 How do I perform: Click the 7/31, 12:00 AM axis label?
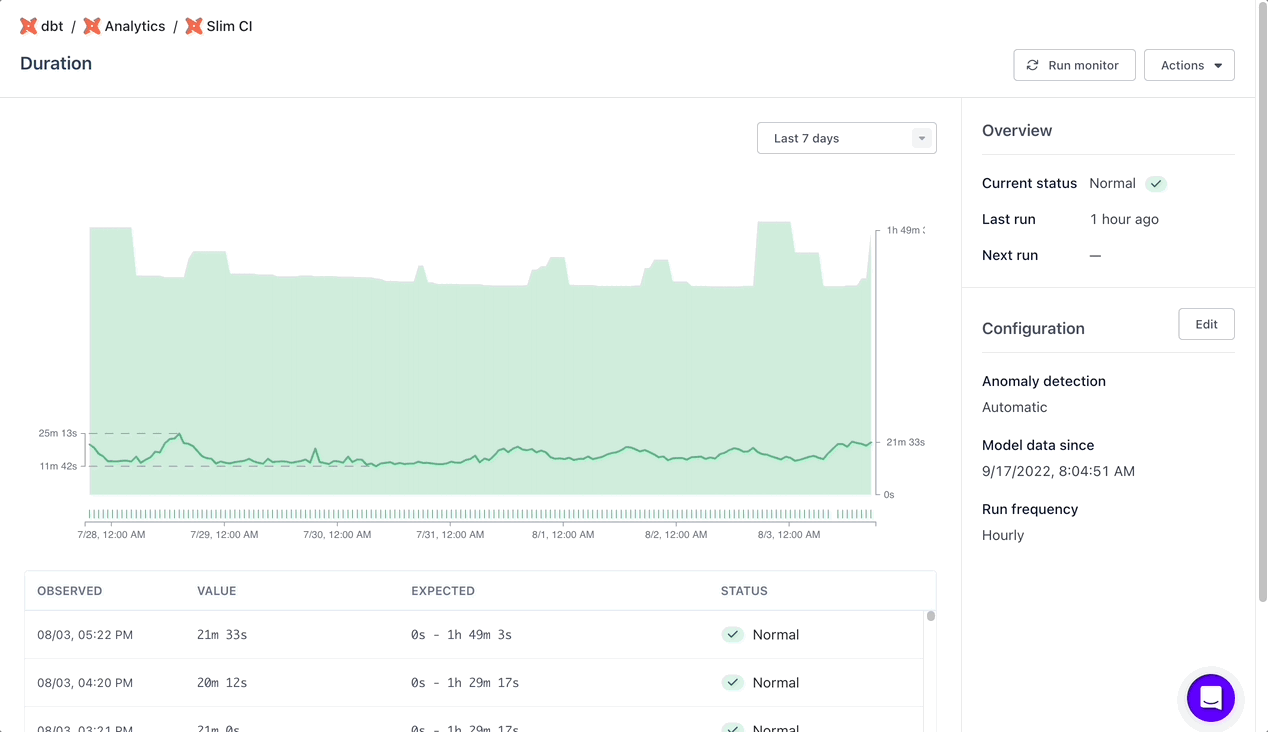[450, 535]
